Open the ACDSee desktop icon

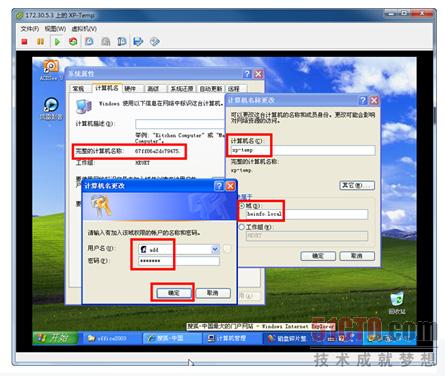coord(51,69)
